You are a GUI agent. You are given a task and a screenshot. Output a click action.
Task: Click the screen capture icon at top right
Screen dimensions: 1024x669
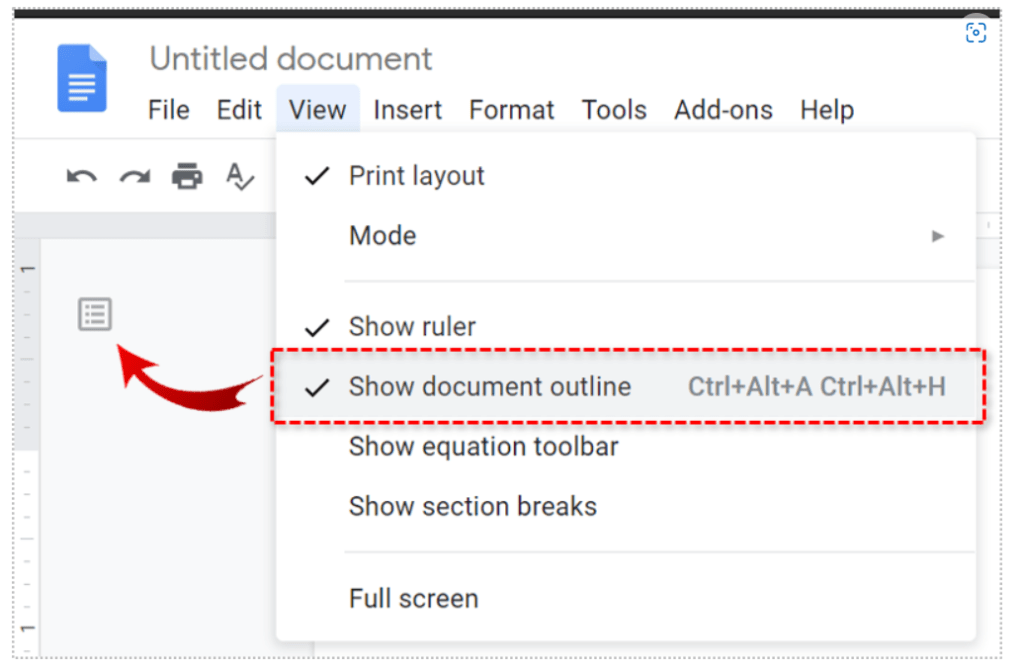click(x=975, y=32)
